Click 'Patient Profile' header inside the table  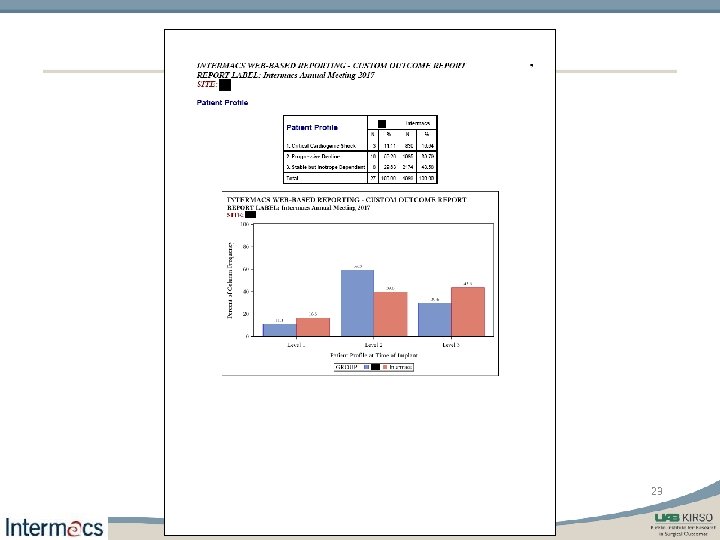(x=312, y=127)
